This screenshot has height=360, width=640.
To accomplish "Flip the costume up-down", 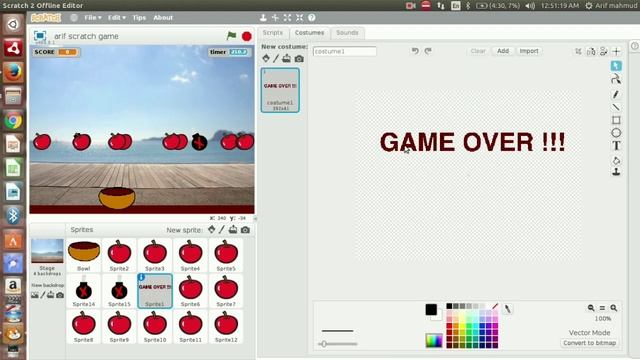I will pos(603,51).
